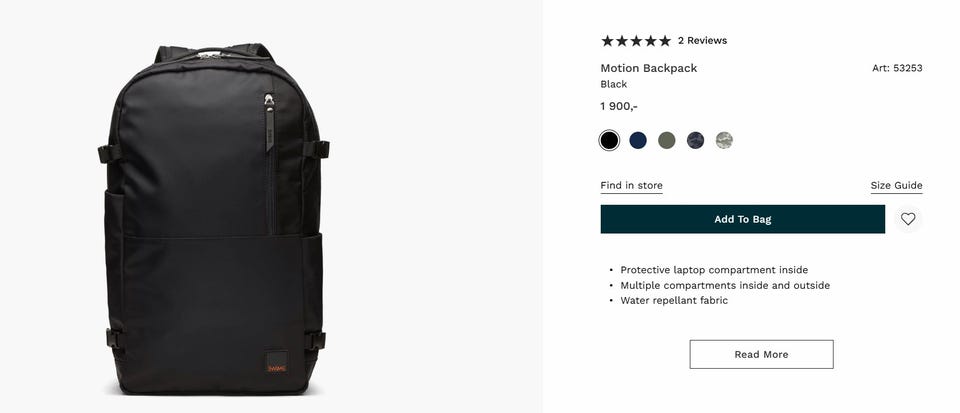Choose the light grey camo swatch
The image size is (960, 413).
point(724,141)
